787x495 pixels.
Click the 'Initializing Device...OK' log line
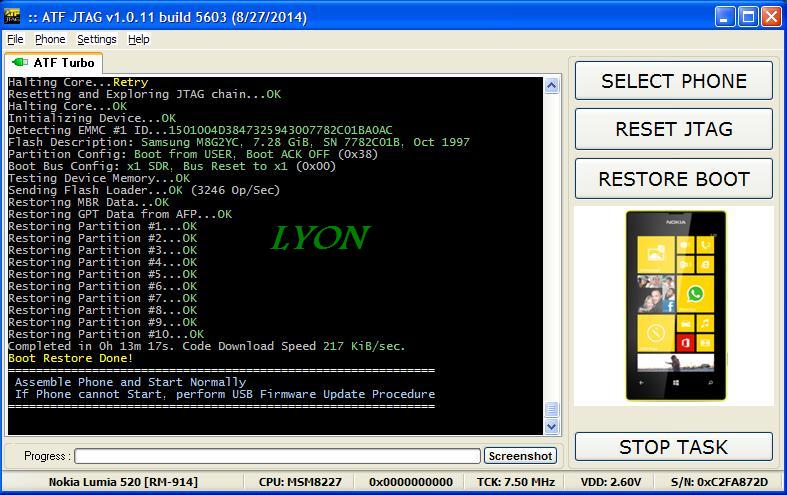92,118
